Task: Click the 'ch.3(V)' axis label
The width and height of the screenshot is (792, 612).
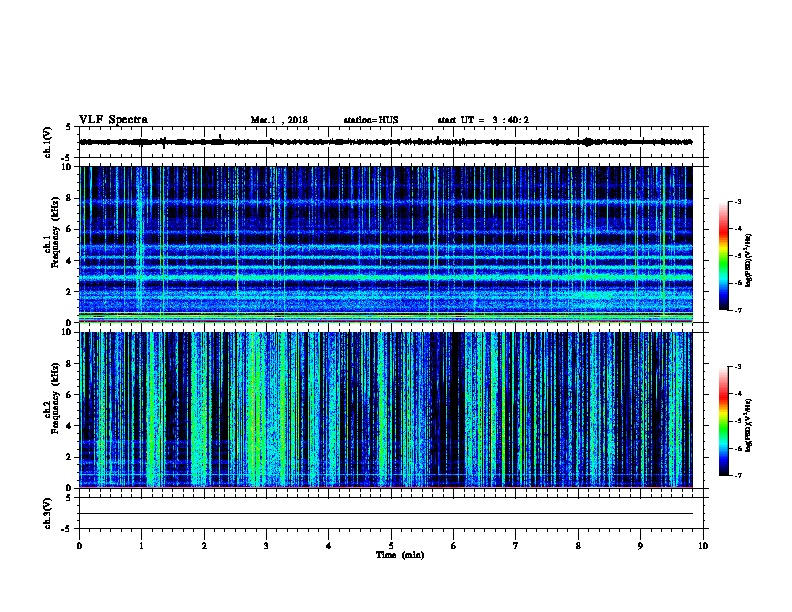Action: click(47, 513)
